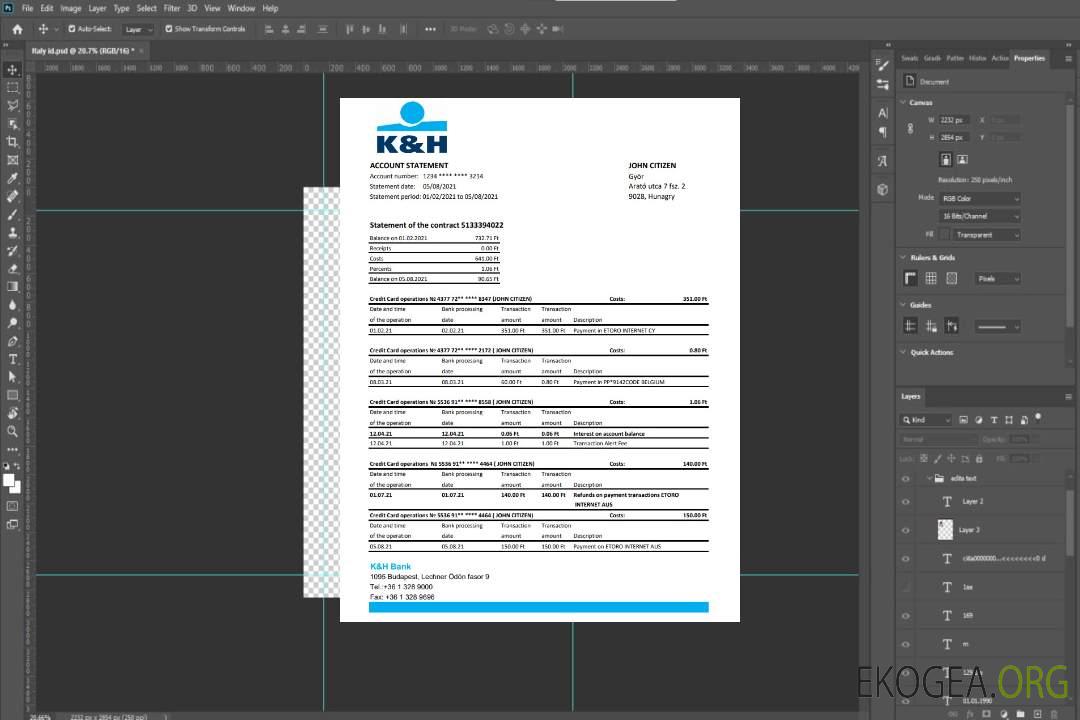The width and height of the screenshot is (1080, 720).
Task: Select the Brush tool
Action: 12,214
